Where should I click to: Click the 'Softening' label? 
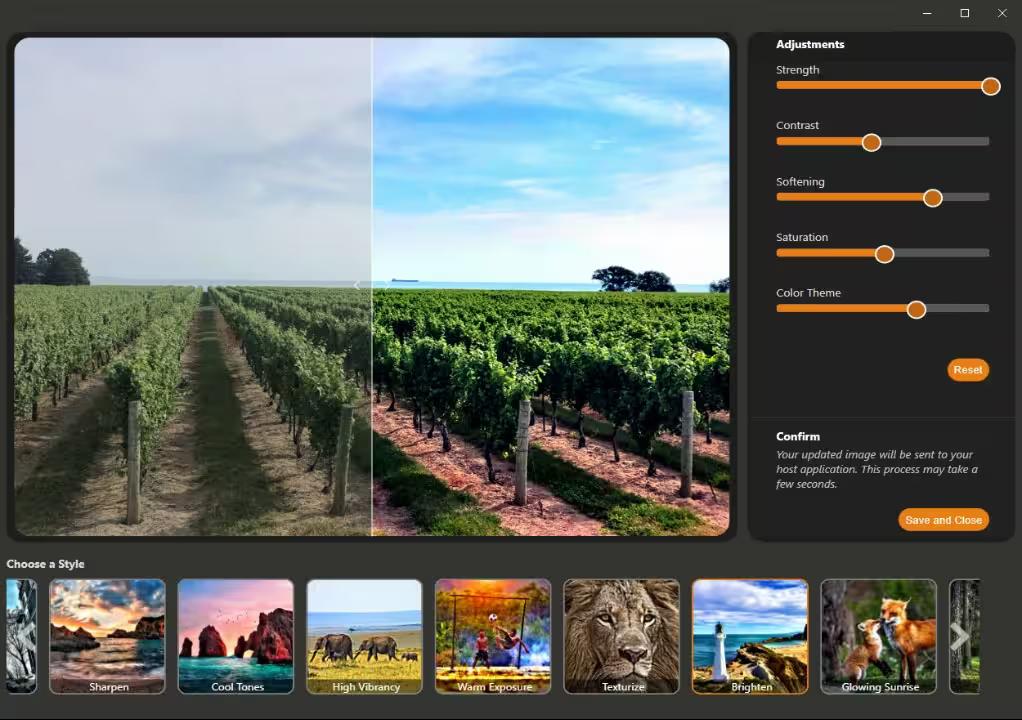click(800, 182)
